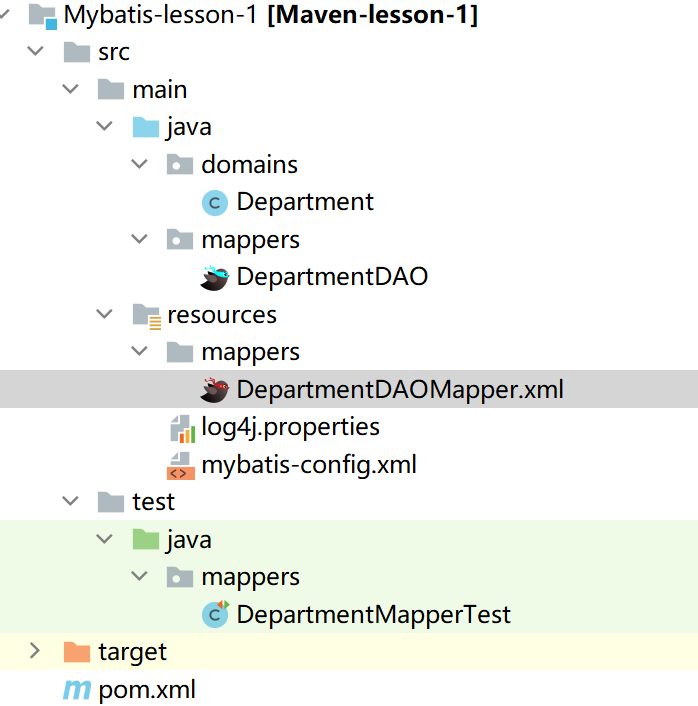Click the mappers package icon under main java
This screenshot has height=706, width=698.
click(x=180, y=240)
